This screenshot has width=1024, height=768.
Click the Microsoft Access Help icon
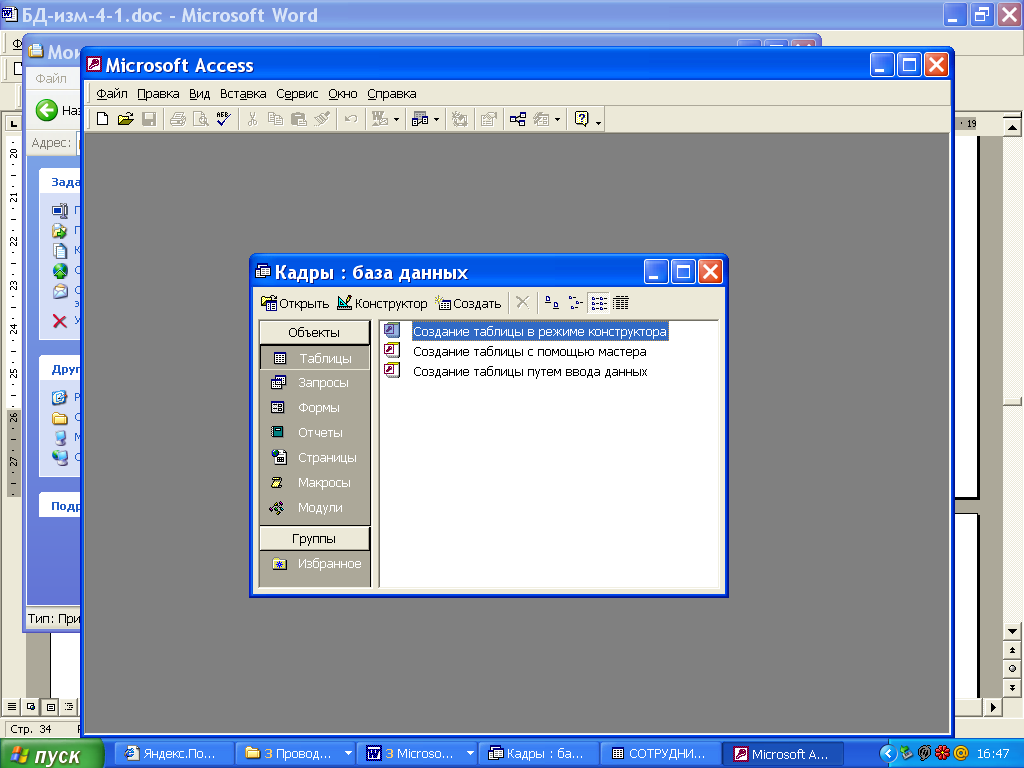[581, 119]
